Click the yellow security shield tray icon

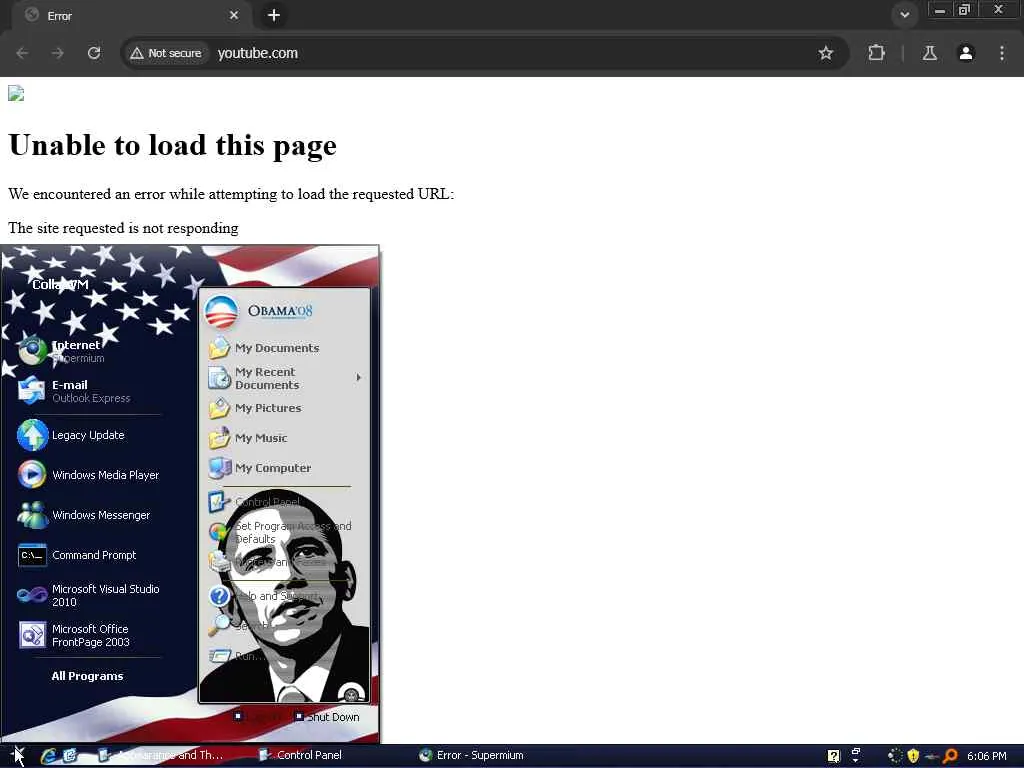pos(913,756)
